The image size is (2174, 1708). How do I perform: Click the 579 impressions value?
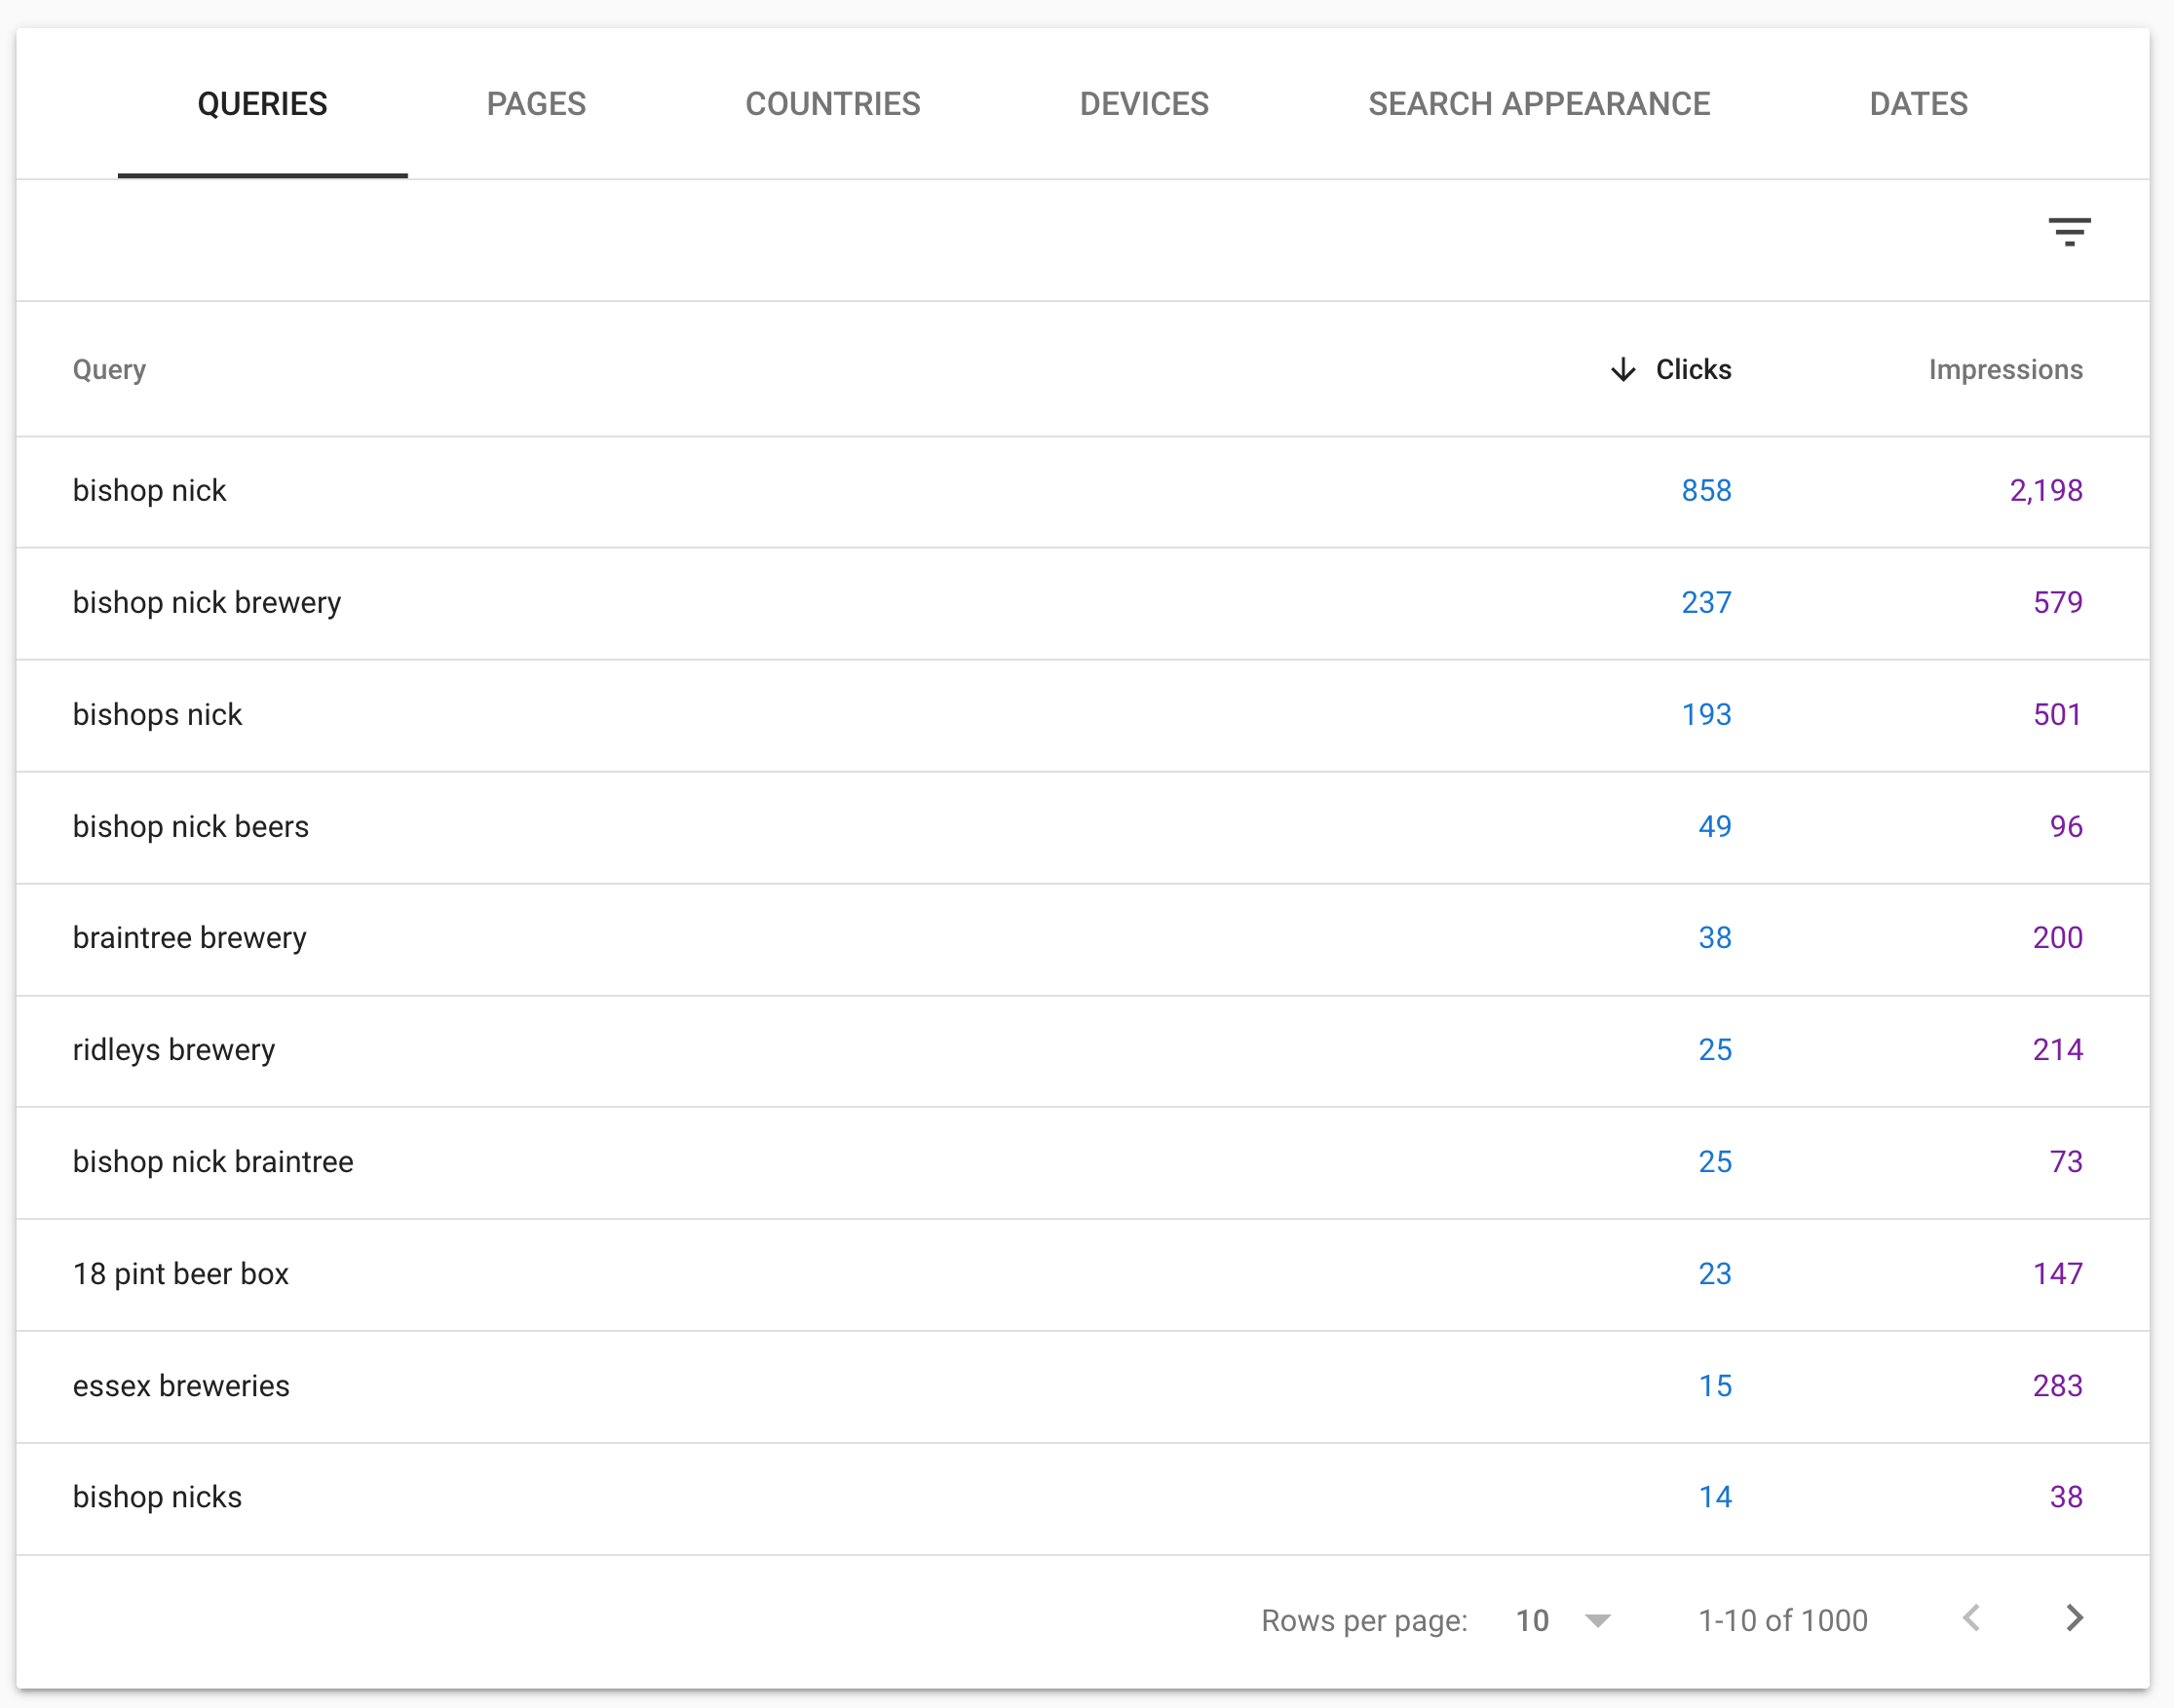[2058, 603]
